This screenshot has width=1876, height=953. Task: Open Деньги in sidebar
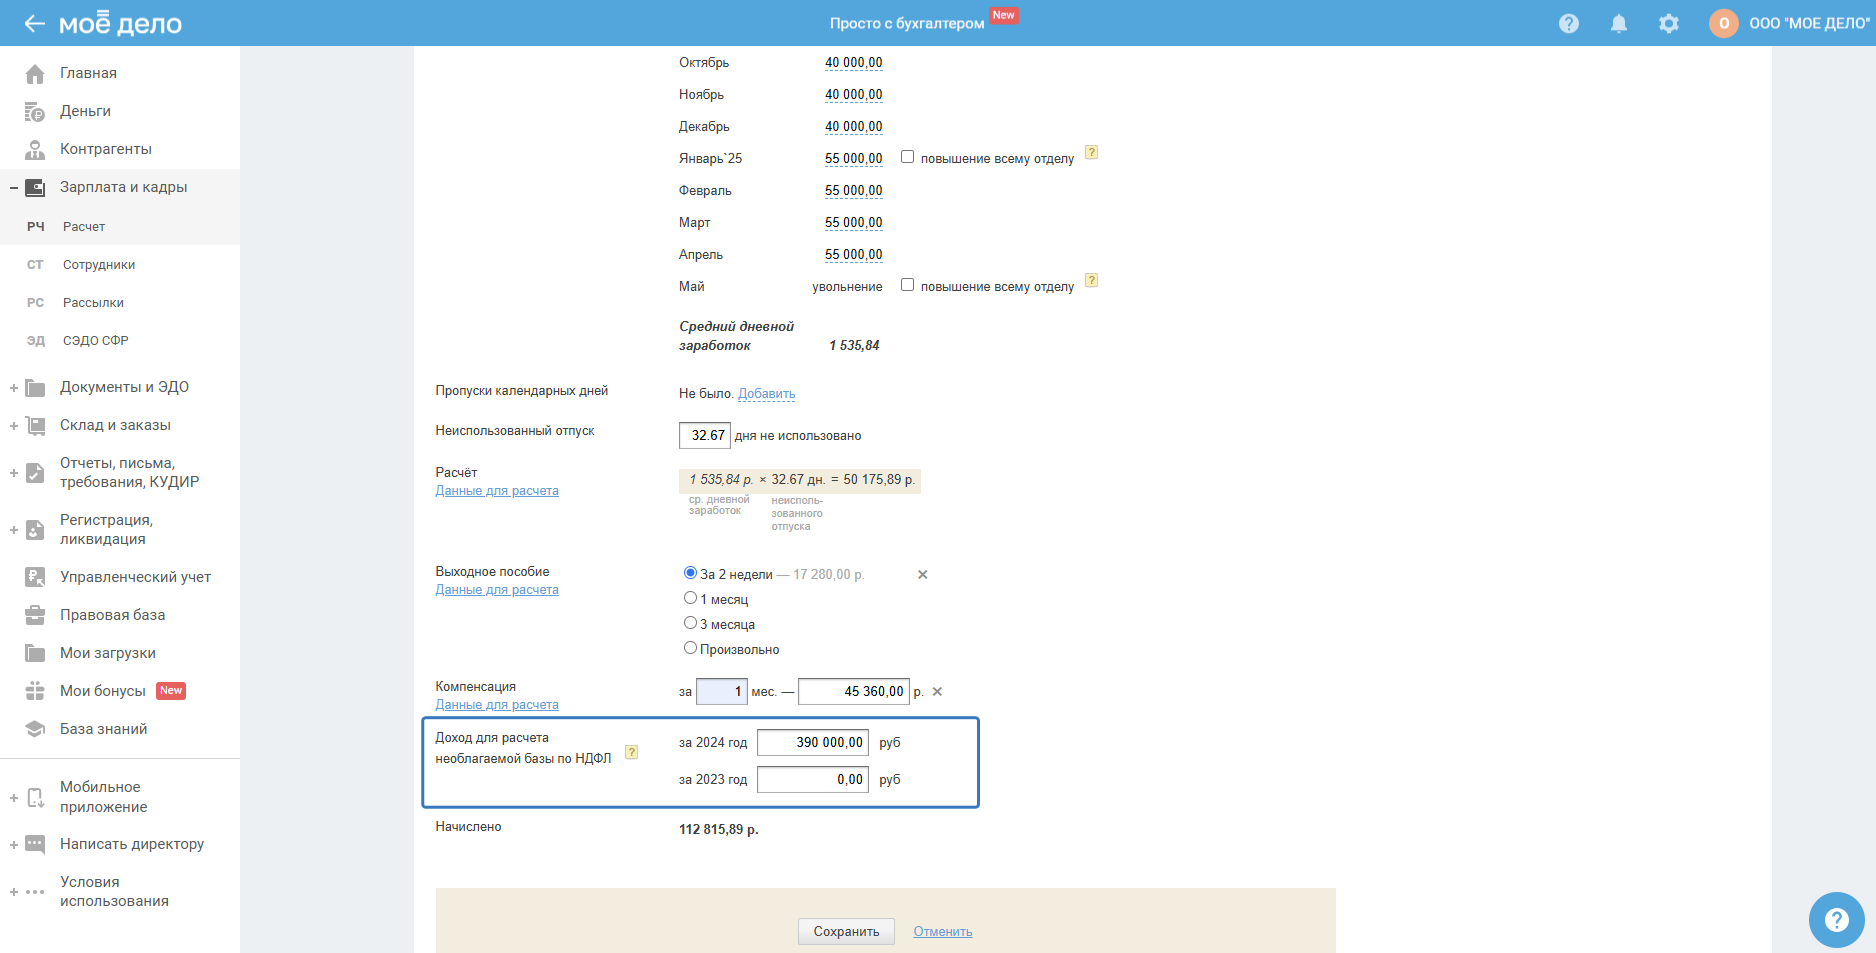85,111
